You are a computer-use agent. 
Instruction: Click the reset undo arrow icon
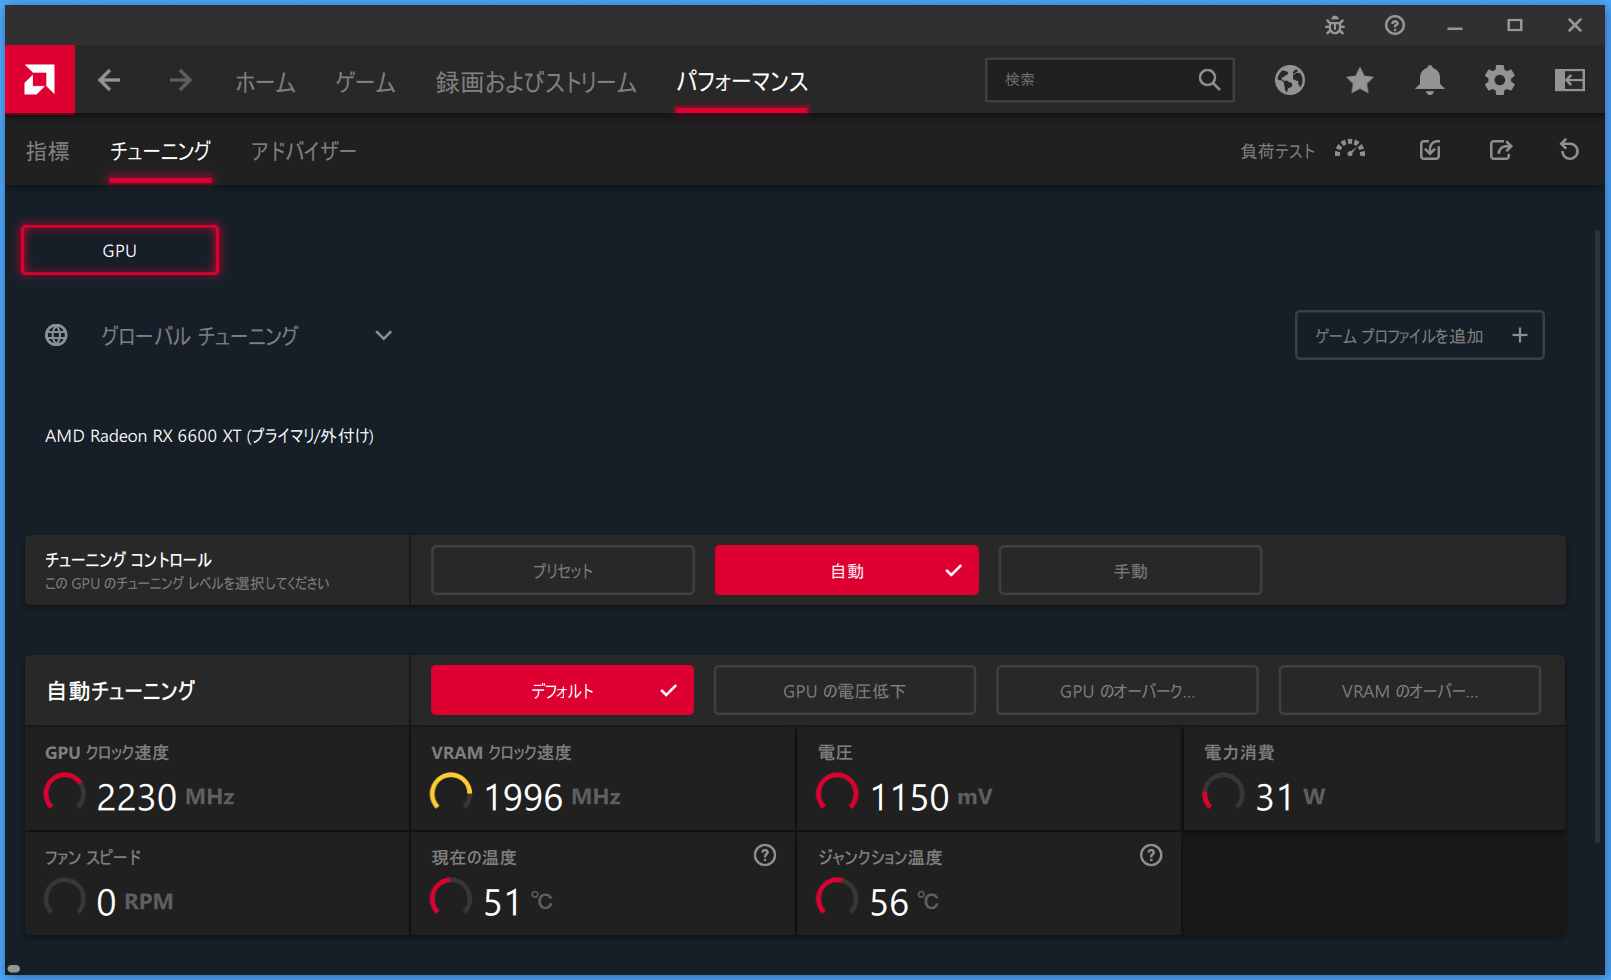(1569, 150)
